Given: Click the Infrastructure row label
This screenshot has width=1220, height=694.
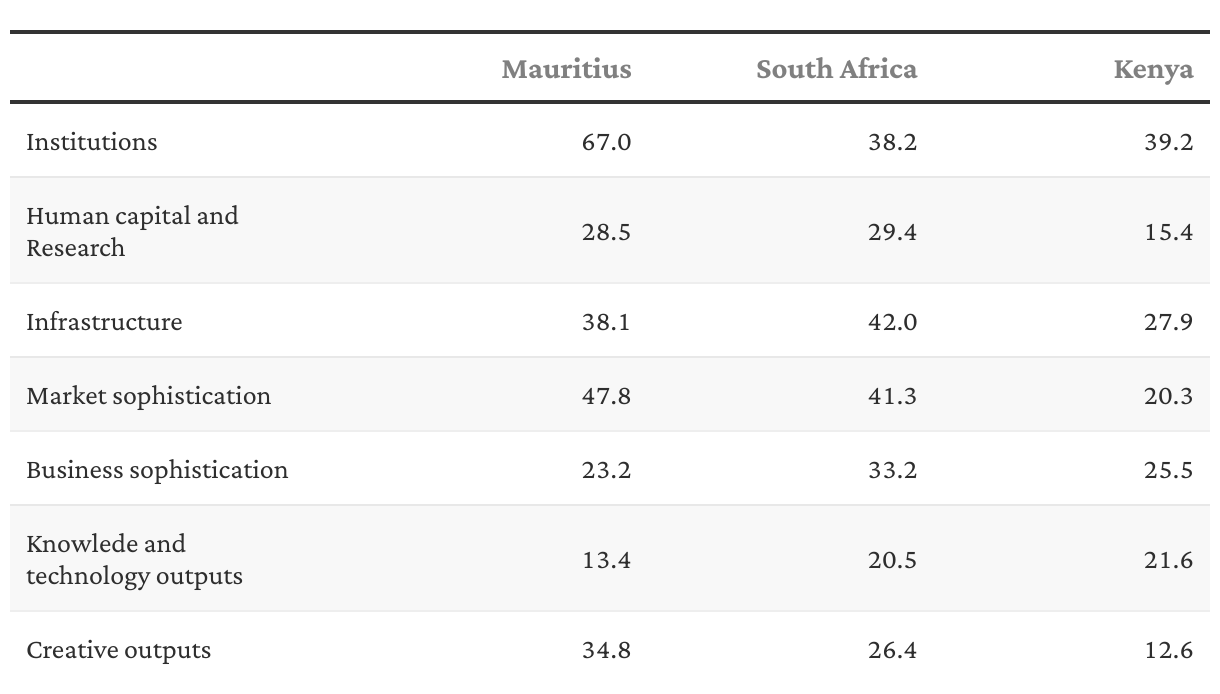Looking at the screenshot, I should [x=104, y=322].
